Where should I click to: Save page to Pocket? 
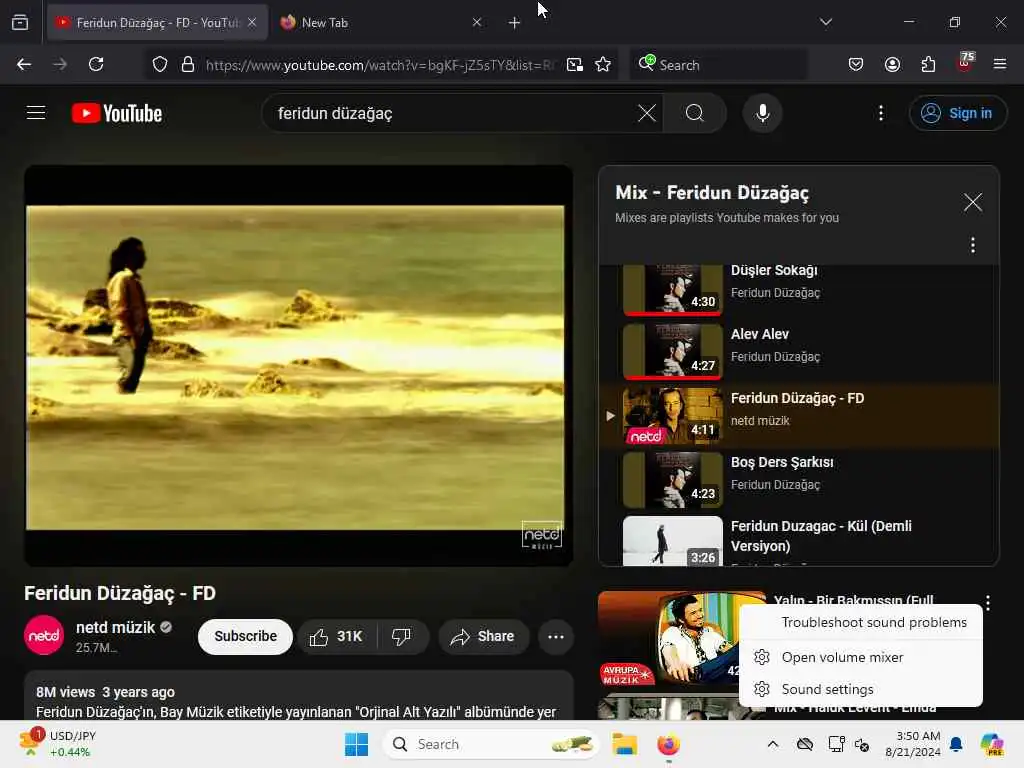[x=856, y=64]
